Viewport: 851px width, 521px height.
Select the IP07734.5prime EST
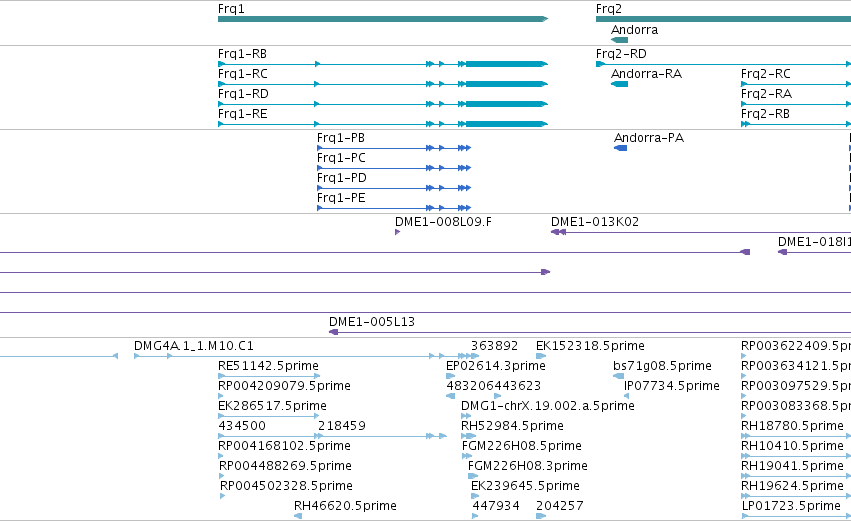626,396
